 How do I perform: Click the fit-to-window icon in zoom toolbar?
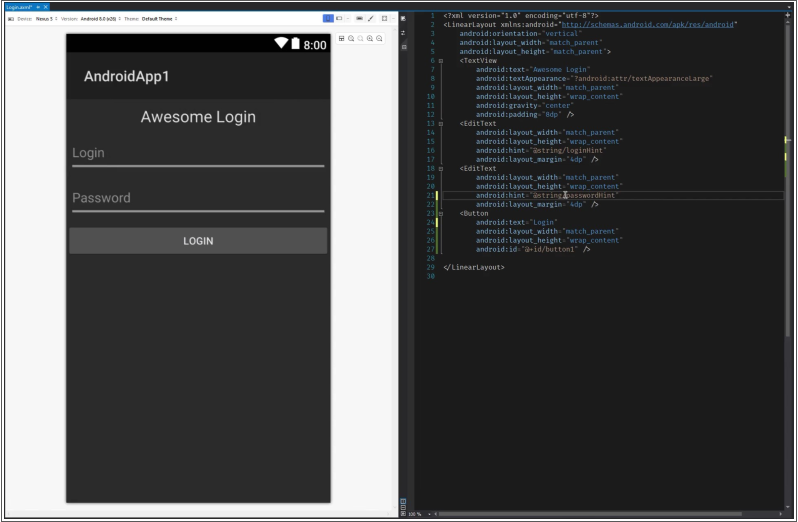tap(341, 38)
